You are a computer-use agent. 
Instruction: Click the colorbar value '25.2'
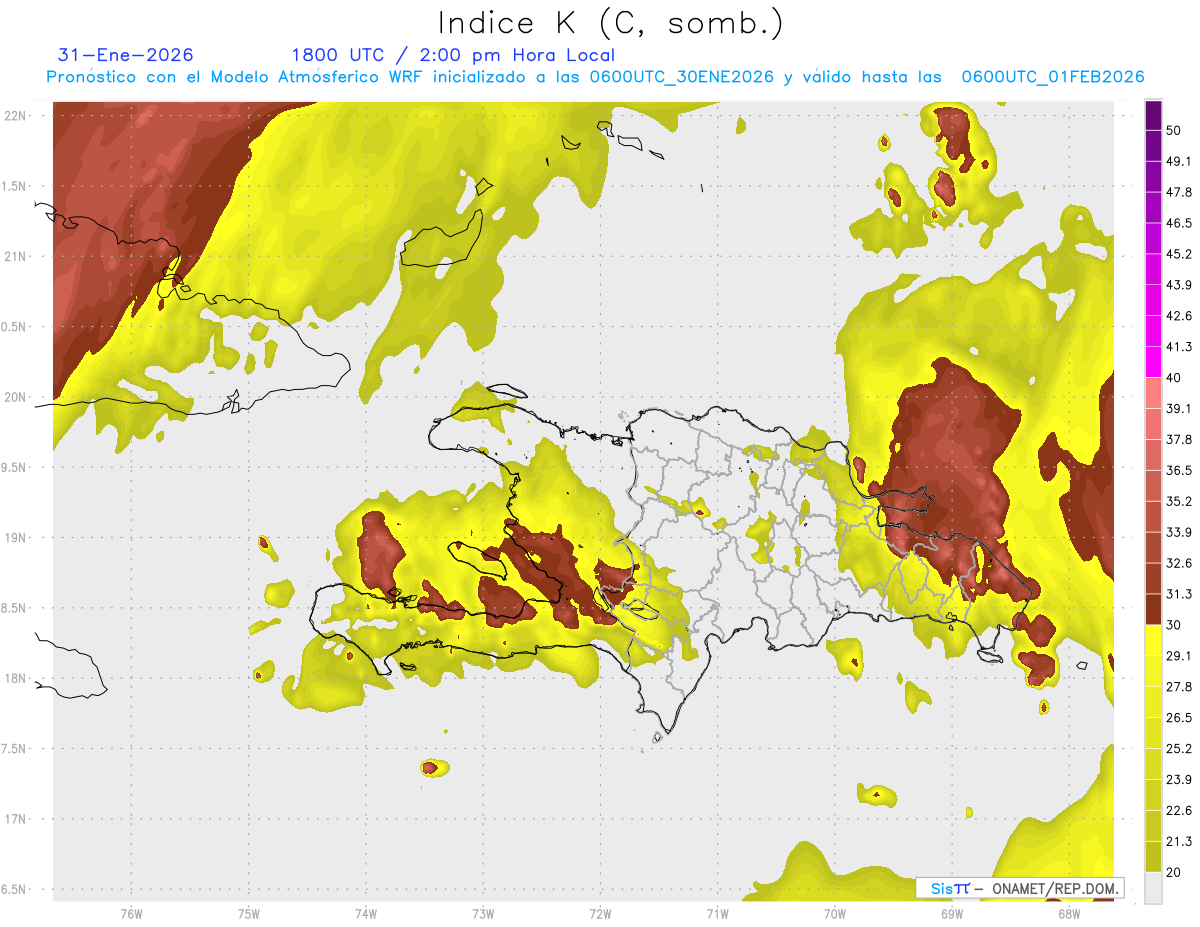click(x=1178, y=749)
